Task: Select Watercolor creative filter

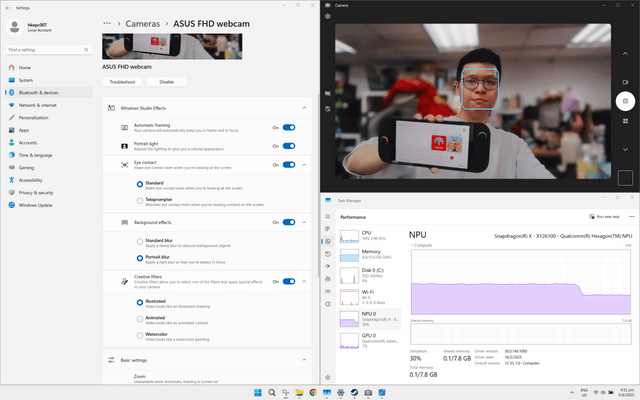Action: [140, 336]
